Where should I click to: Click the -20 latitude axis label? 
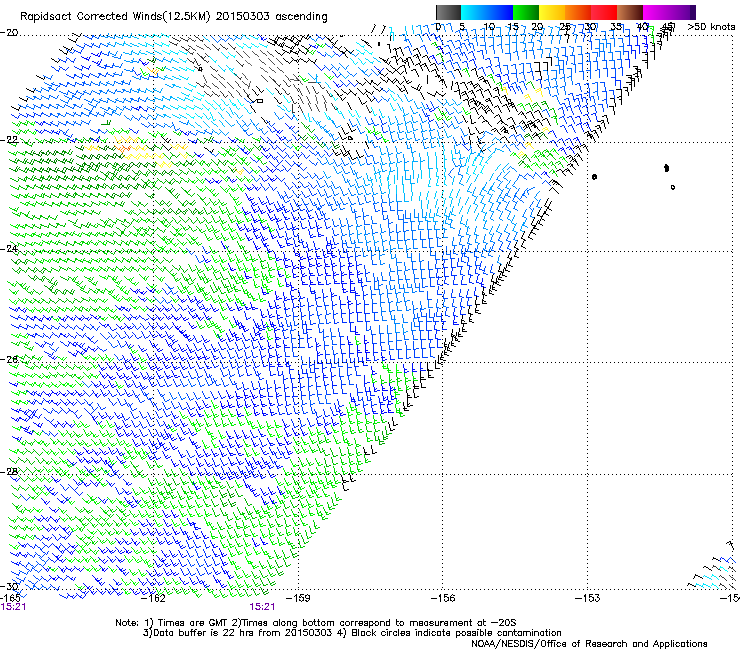9,32
